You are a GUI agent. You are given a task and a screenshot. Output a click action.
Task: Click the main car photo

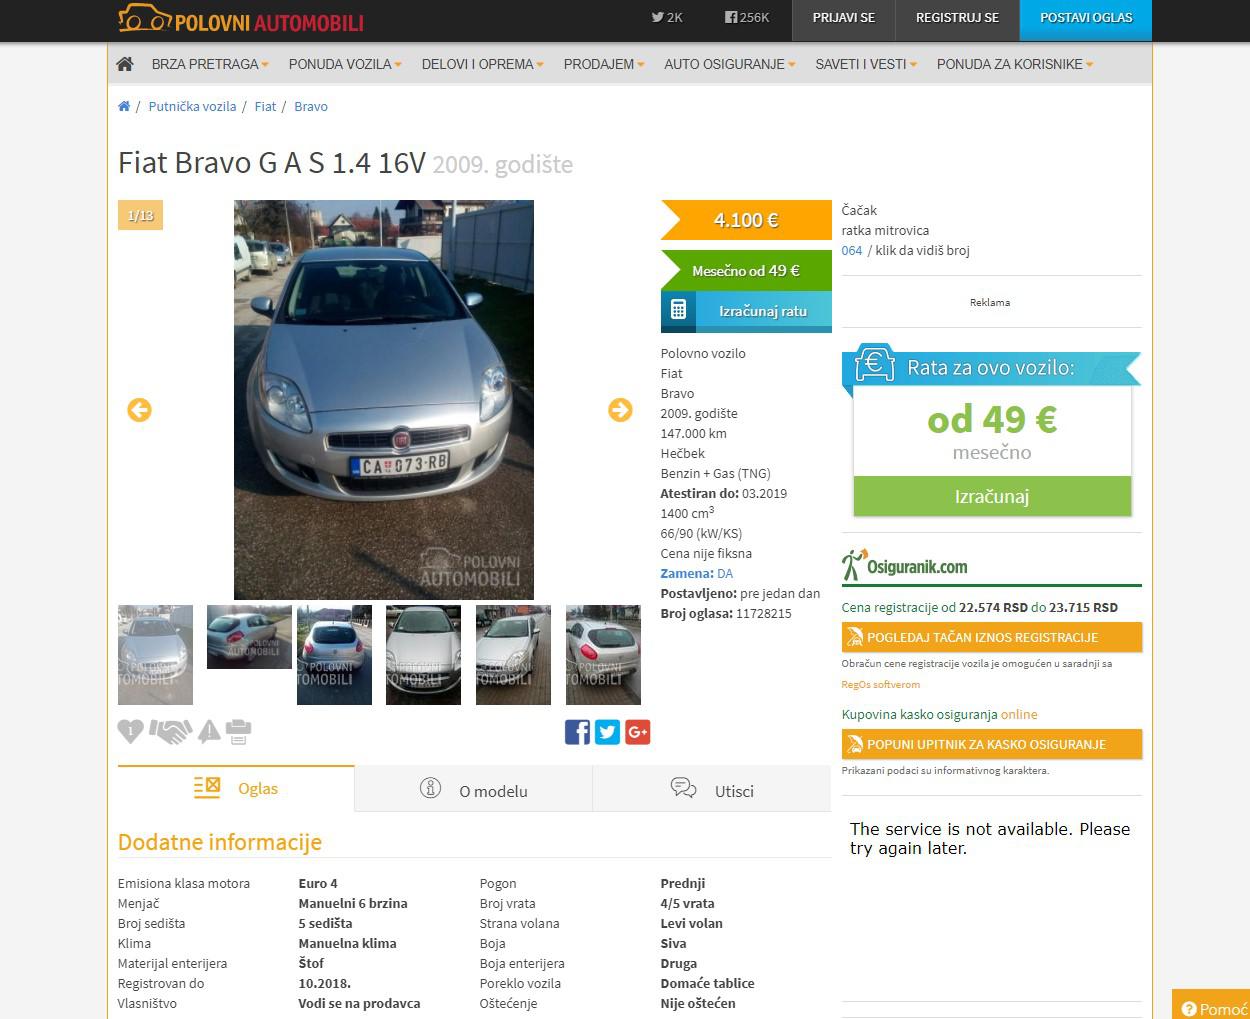tap(384, 400)
